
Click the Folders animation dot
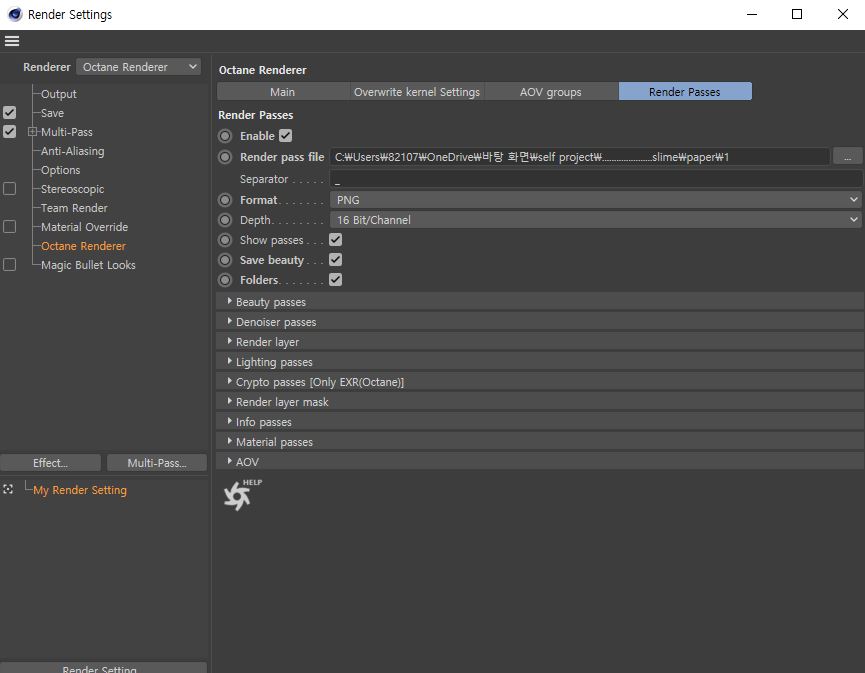225,280
